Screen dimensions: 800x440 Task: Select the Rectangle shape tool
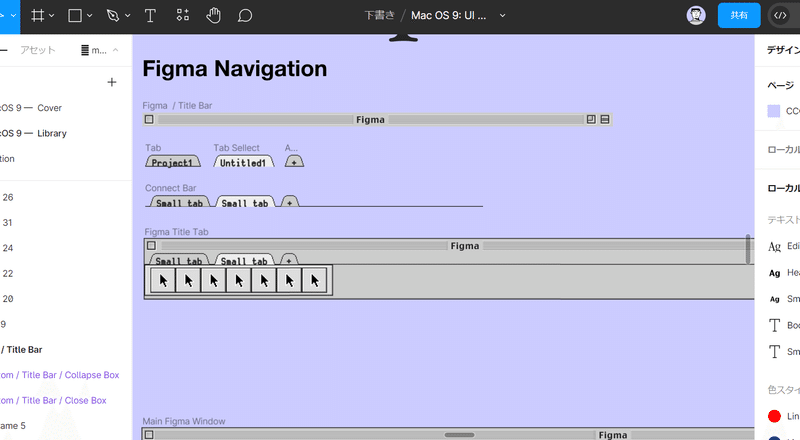pyautogui.click(x=75, y=15)
